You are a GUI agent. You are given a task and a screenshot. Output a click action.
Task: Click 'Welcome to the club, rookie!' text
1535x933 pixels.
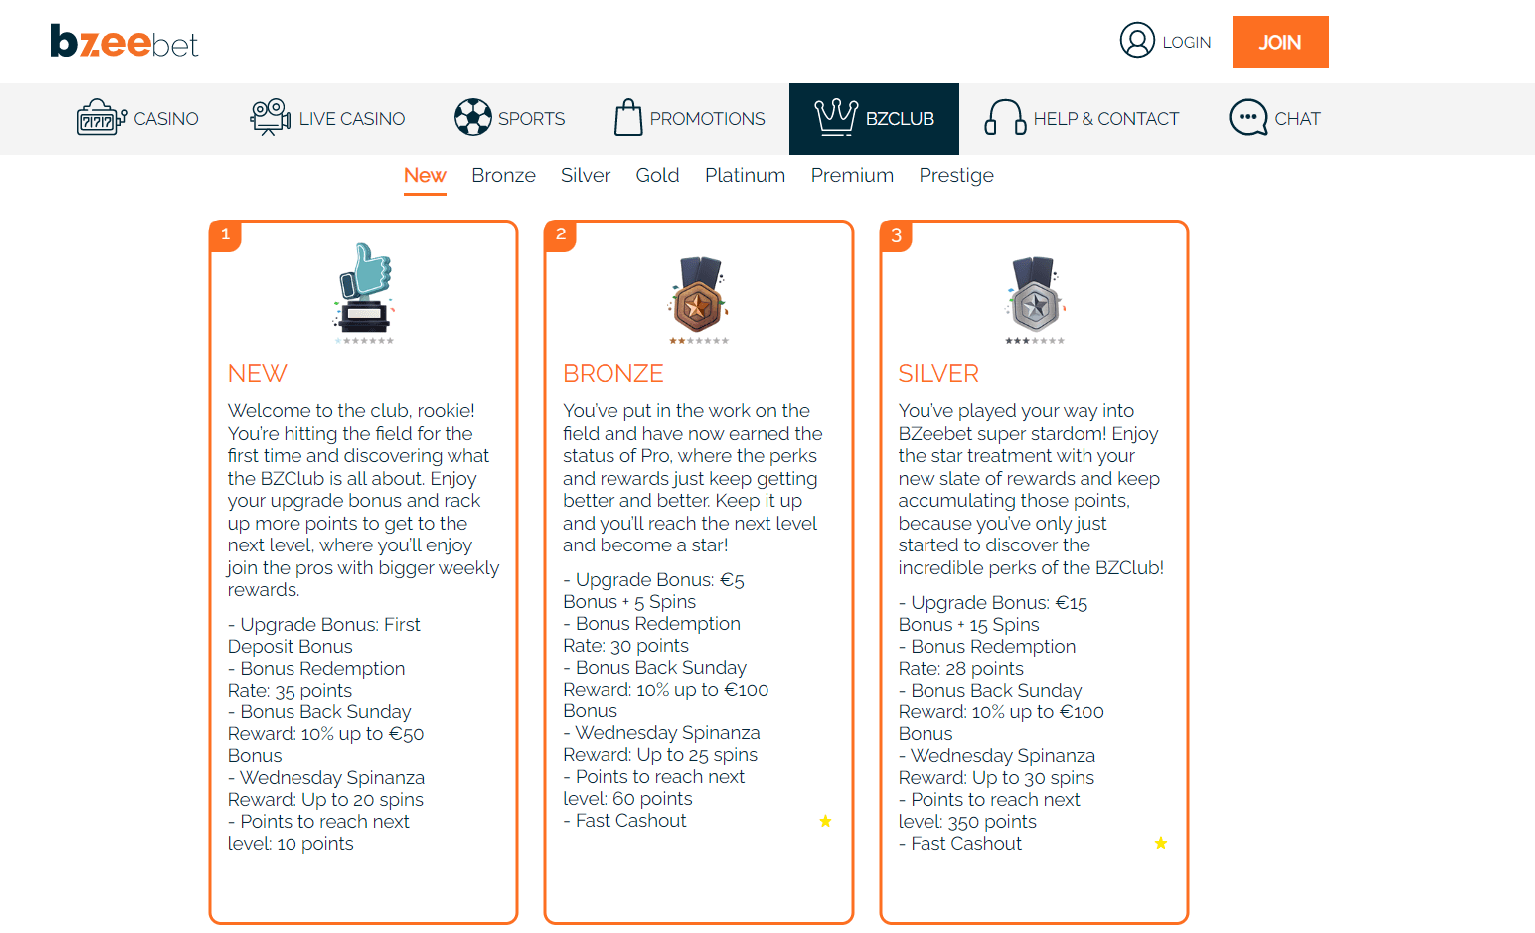[351, 411]
